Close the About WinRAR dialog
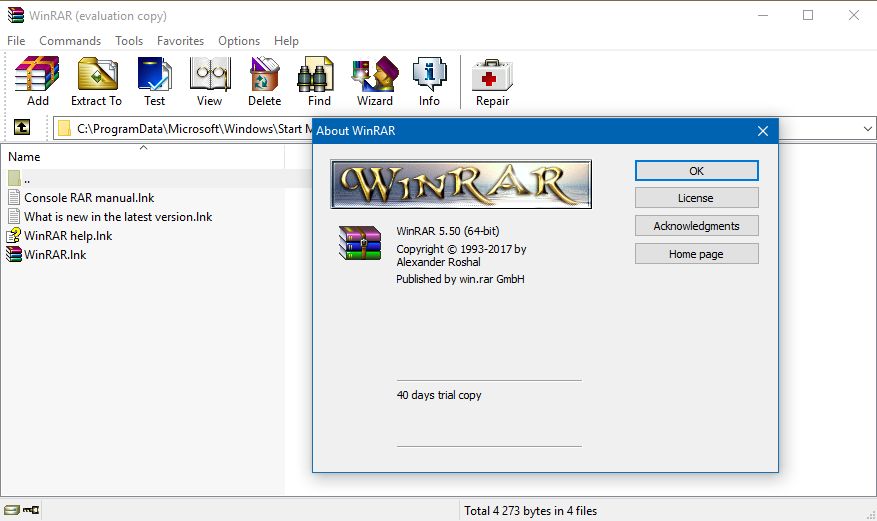Viewport: 877px width, 521px height. click(x=762, y=131)
